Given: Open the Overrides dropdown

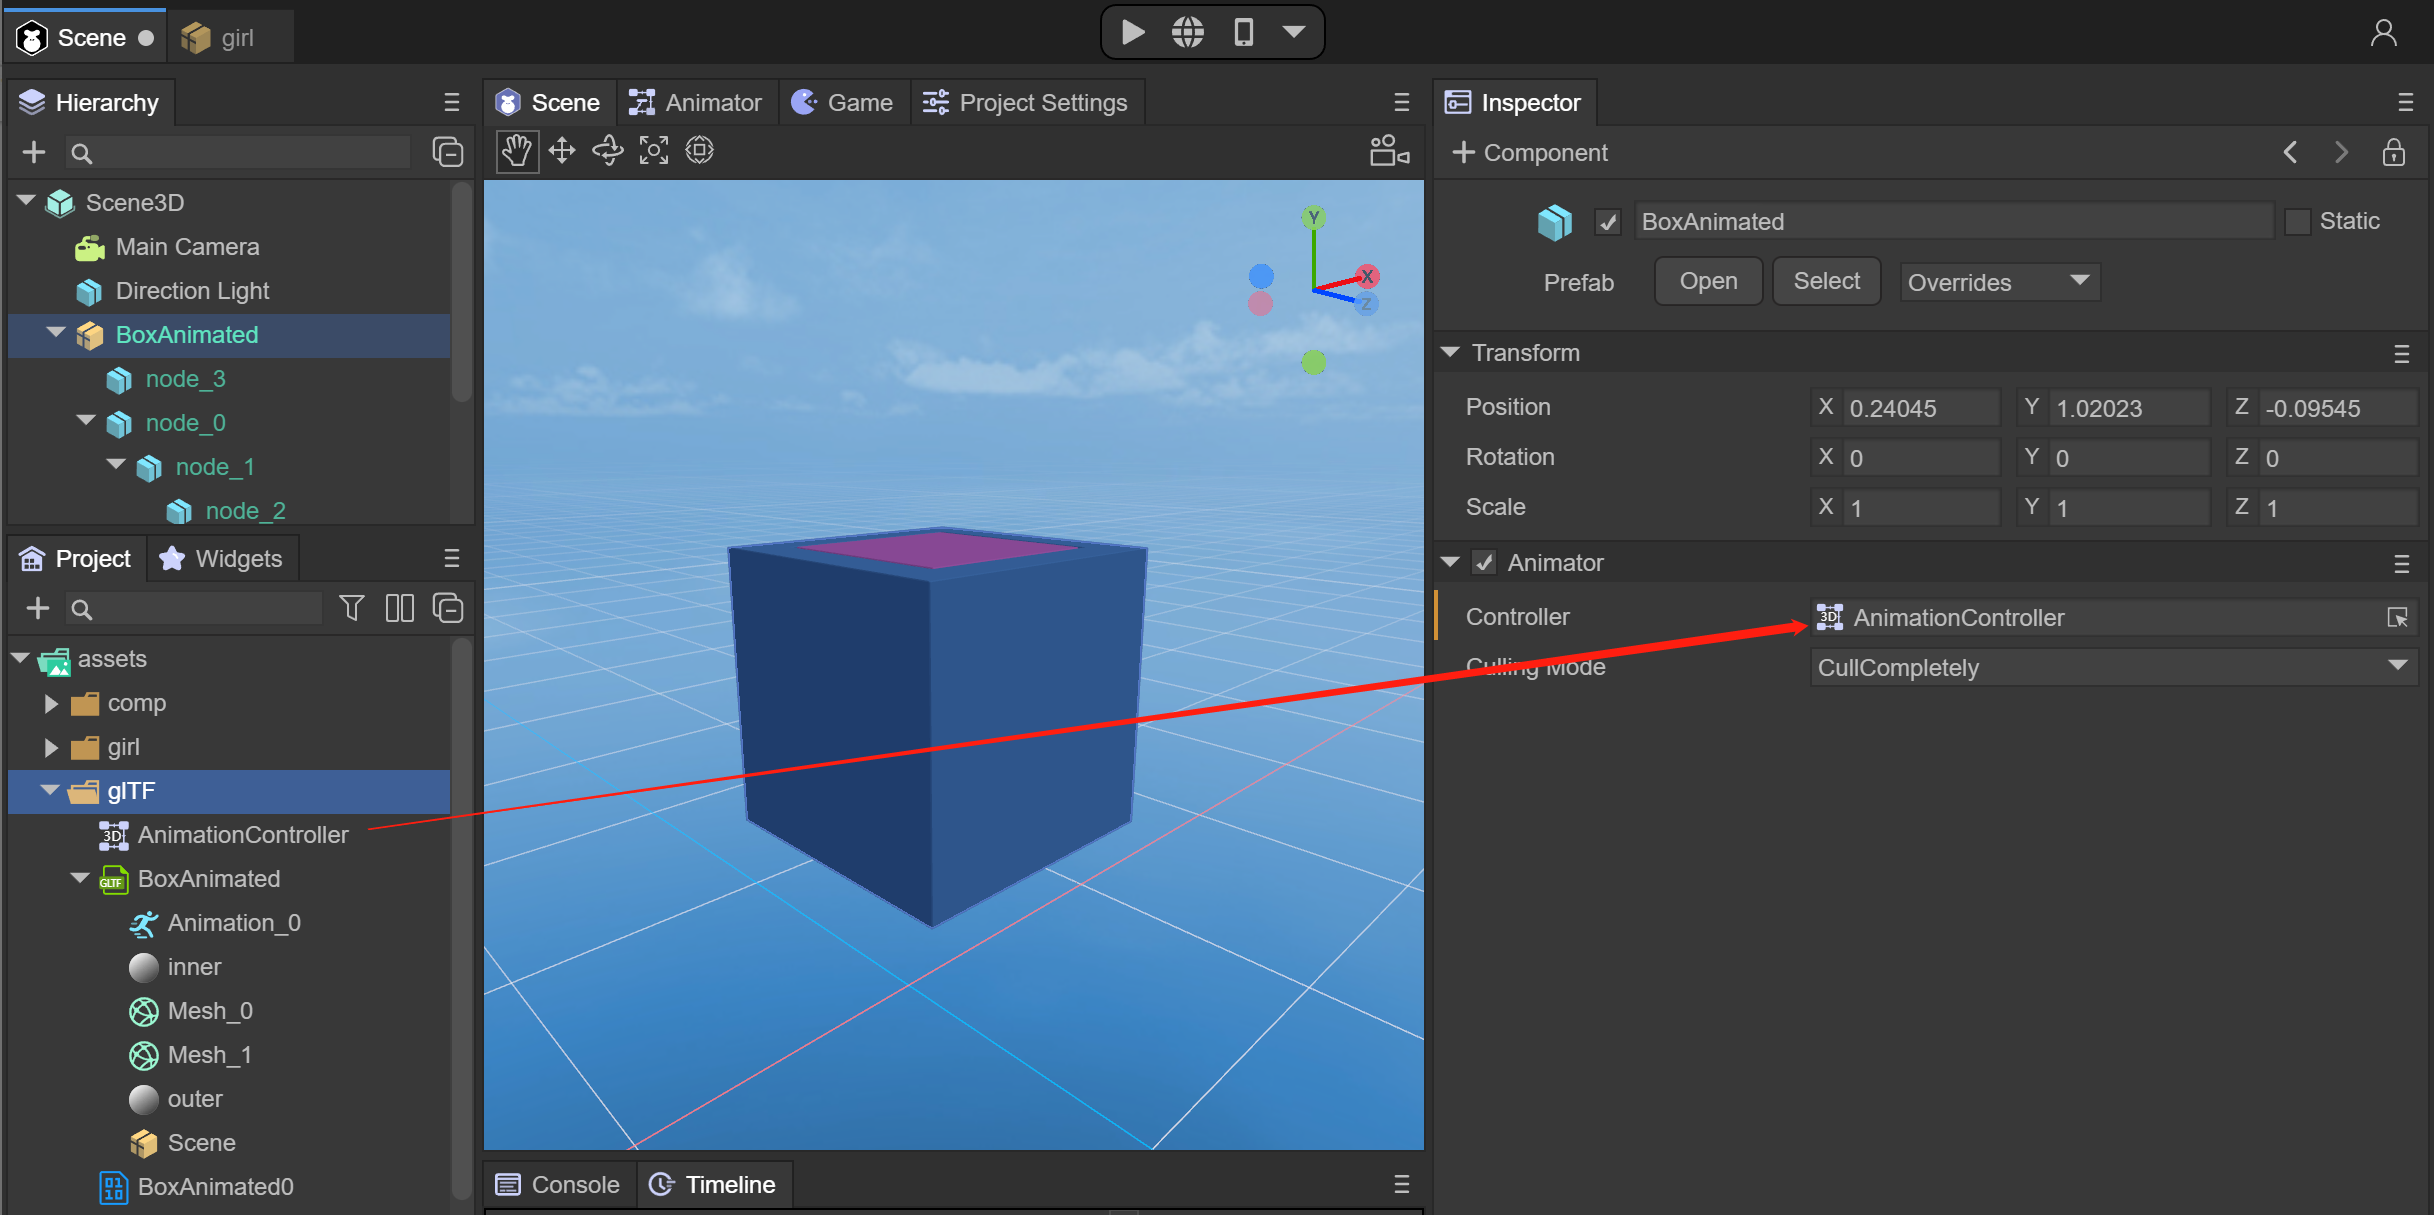Looking at the screenshot, I should pyautogui.click(x=1998, y=282).
